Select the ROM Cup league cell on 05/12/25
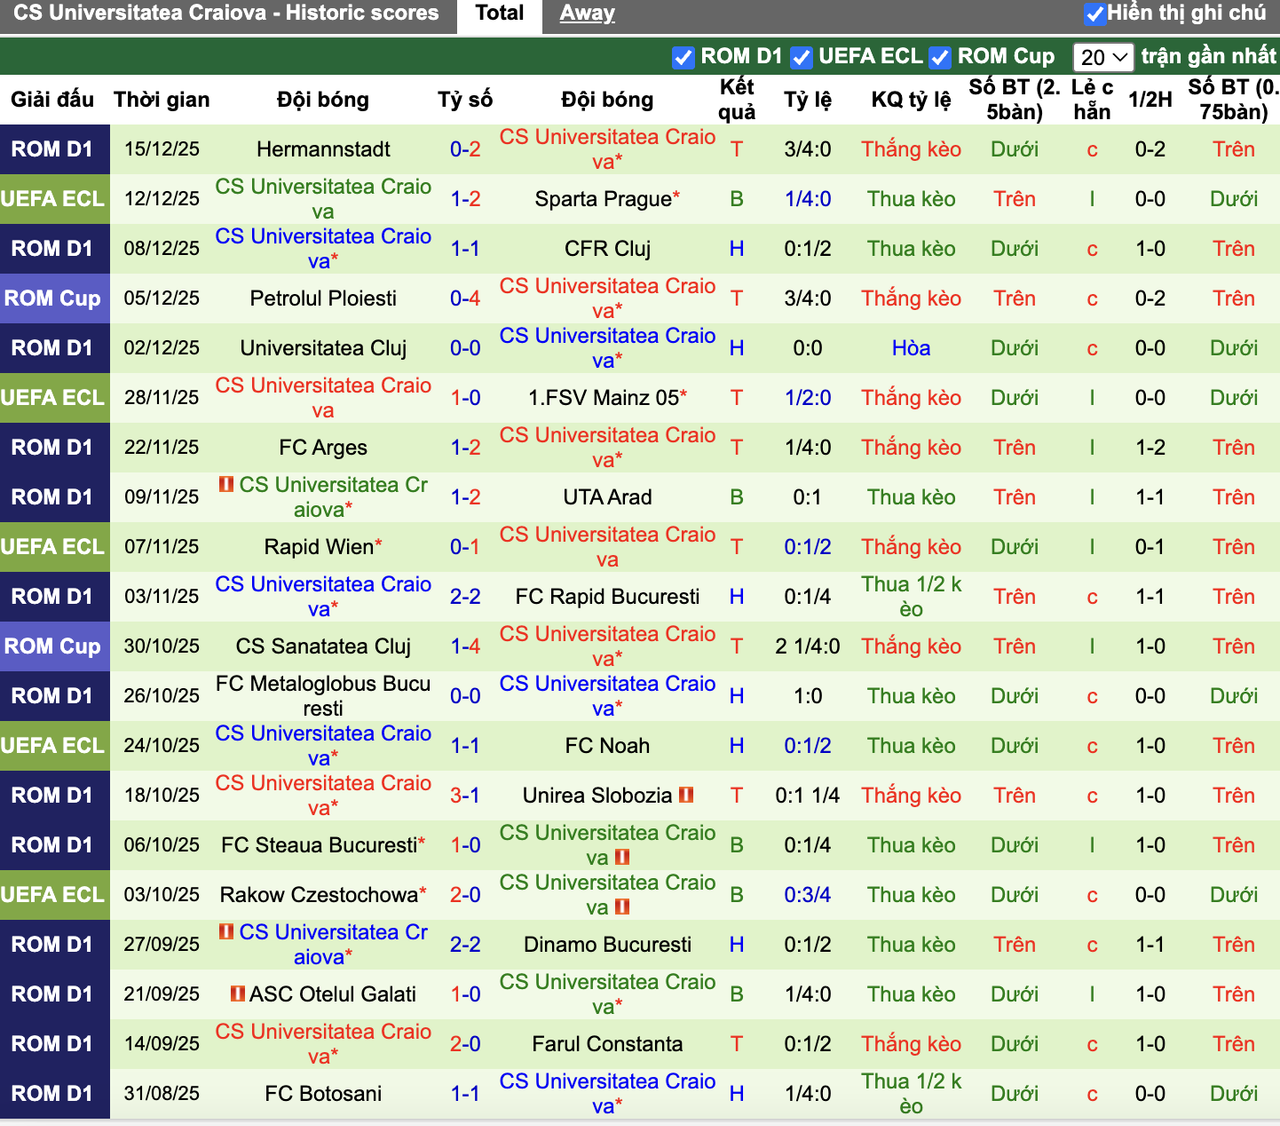This screenshot has height=1126, width=1280. (x=54, y=299)
